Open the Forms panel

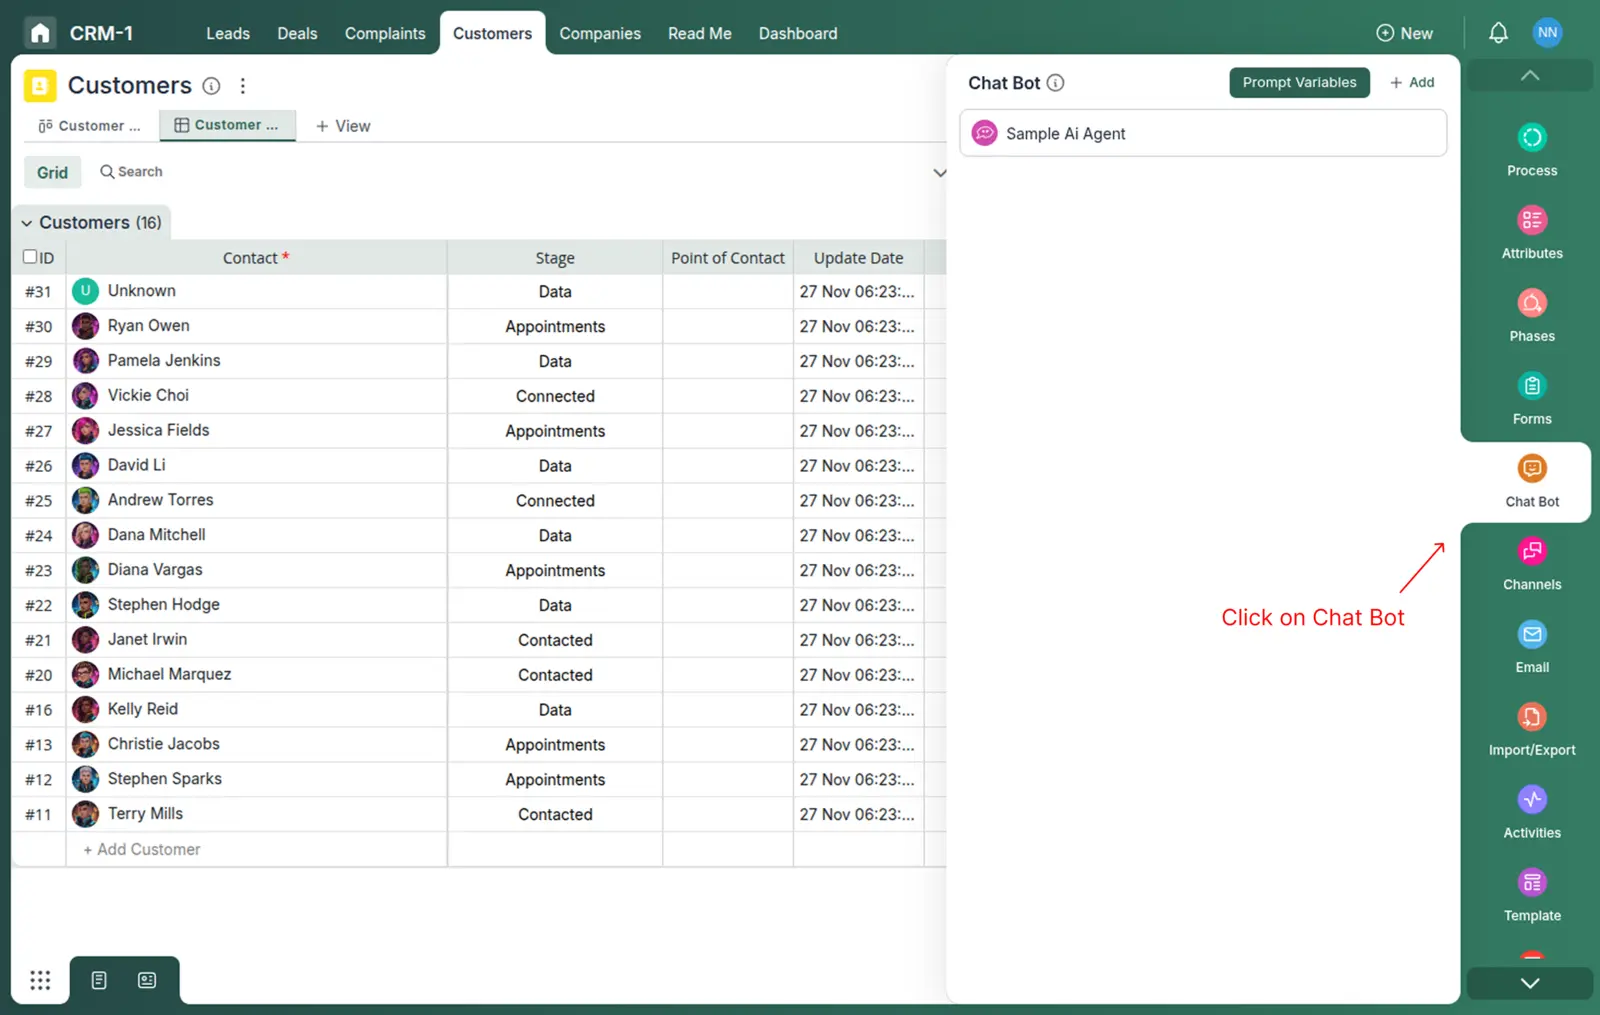coord(1531,397)
